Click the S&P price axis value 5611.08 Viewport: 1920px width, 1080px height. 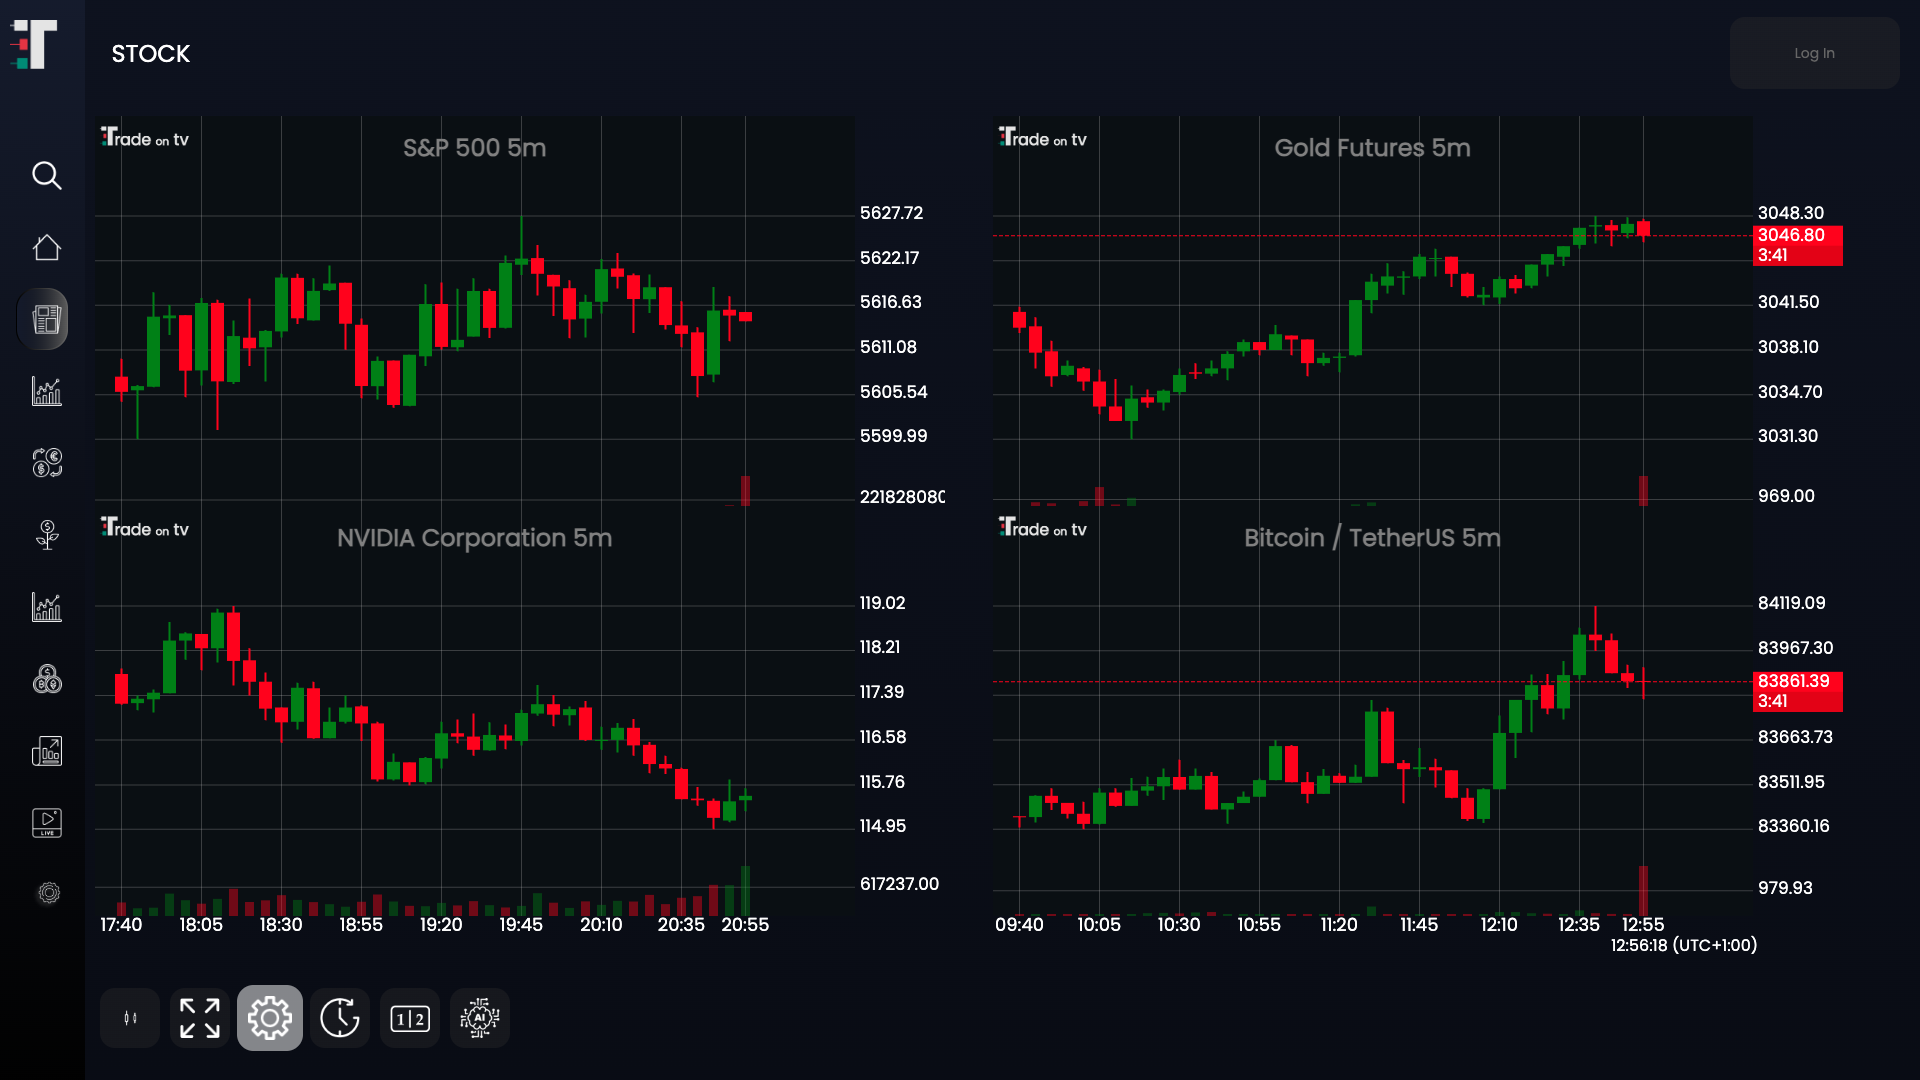(x=888, y=347)
